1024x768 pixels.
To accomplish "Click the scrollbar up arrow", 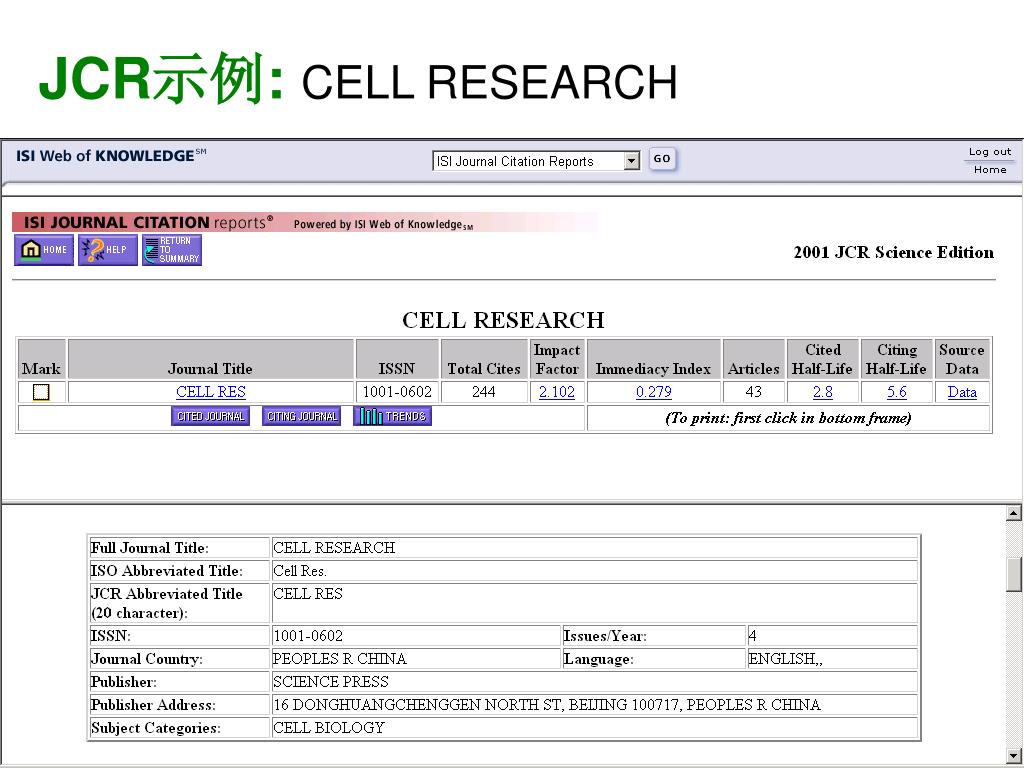I will pyautogui.click(x=1014, y=514).
